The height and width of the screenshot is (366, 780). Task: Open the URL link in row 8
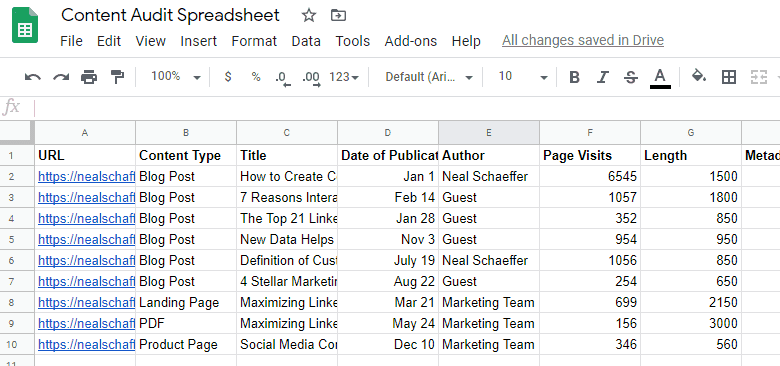(x=87, y=302)
